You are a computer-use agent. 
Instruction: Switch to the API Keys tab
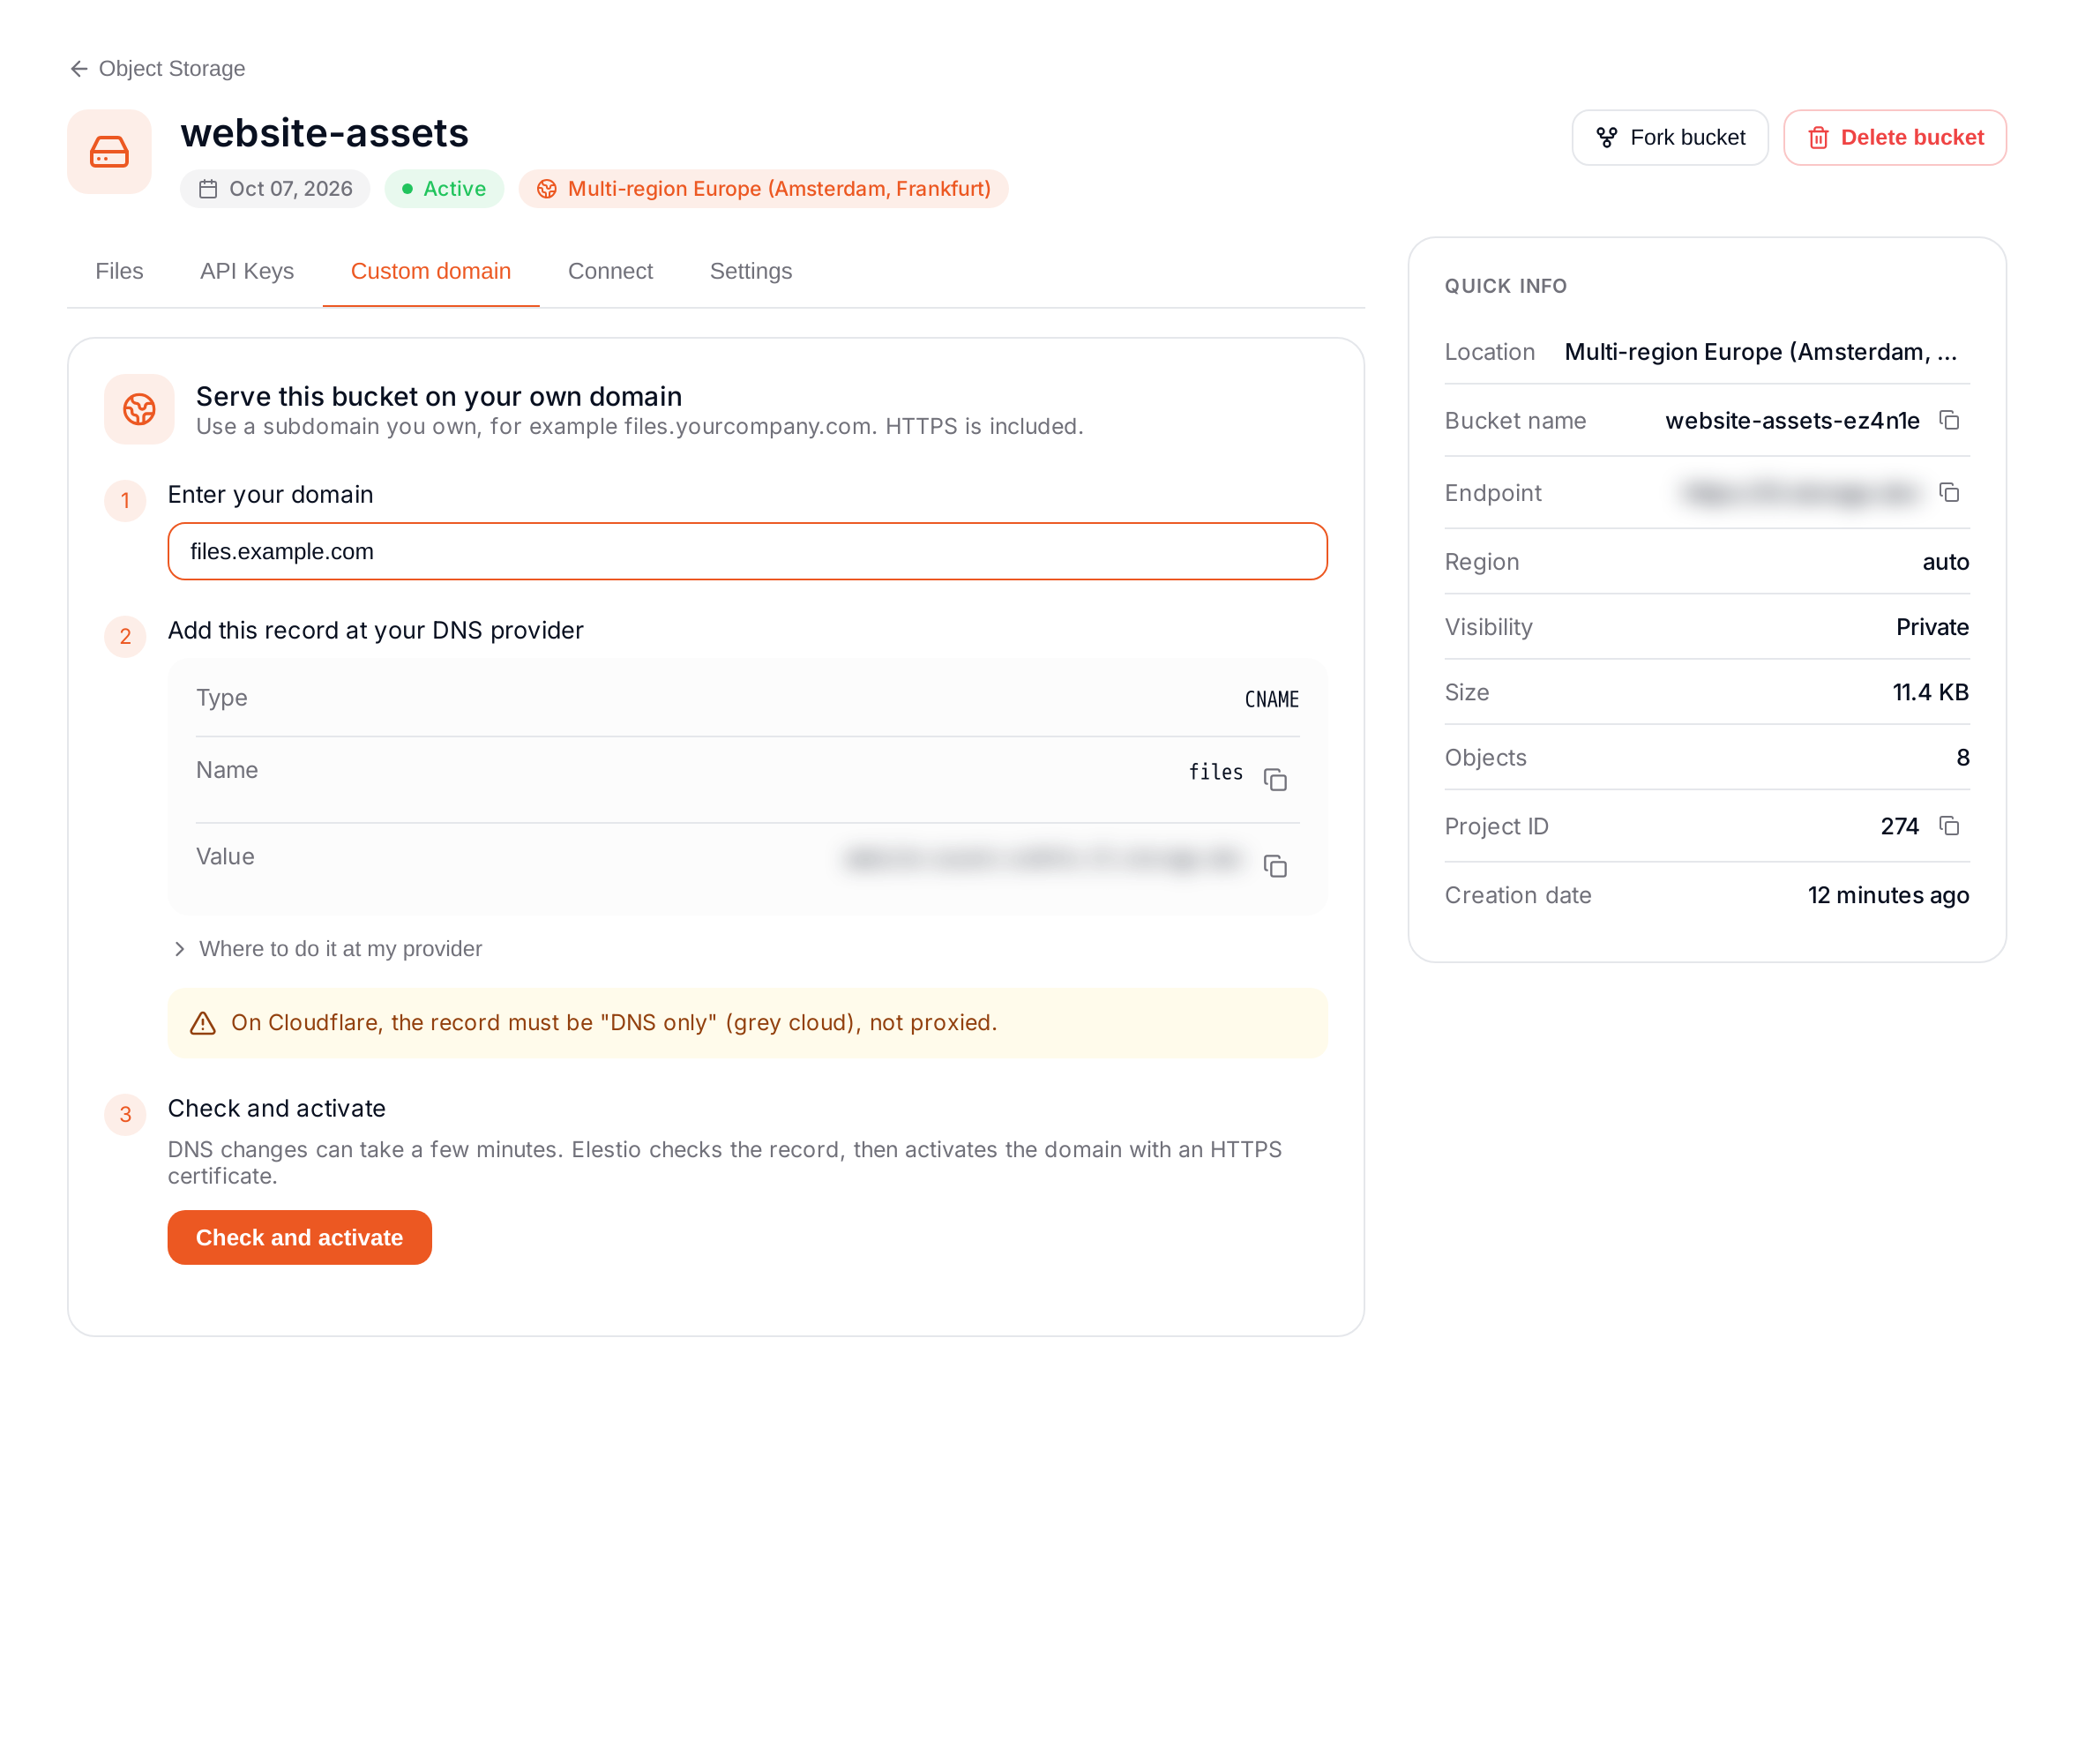click(x=247, y=271)
